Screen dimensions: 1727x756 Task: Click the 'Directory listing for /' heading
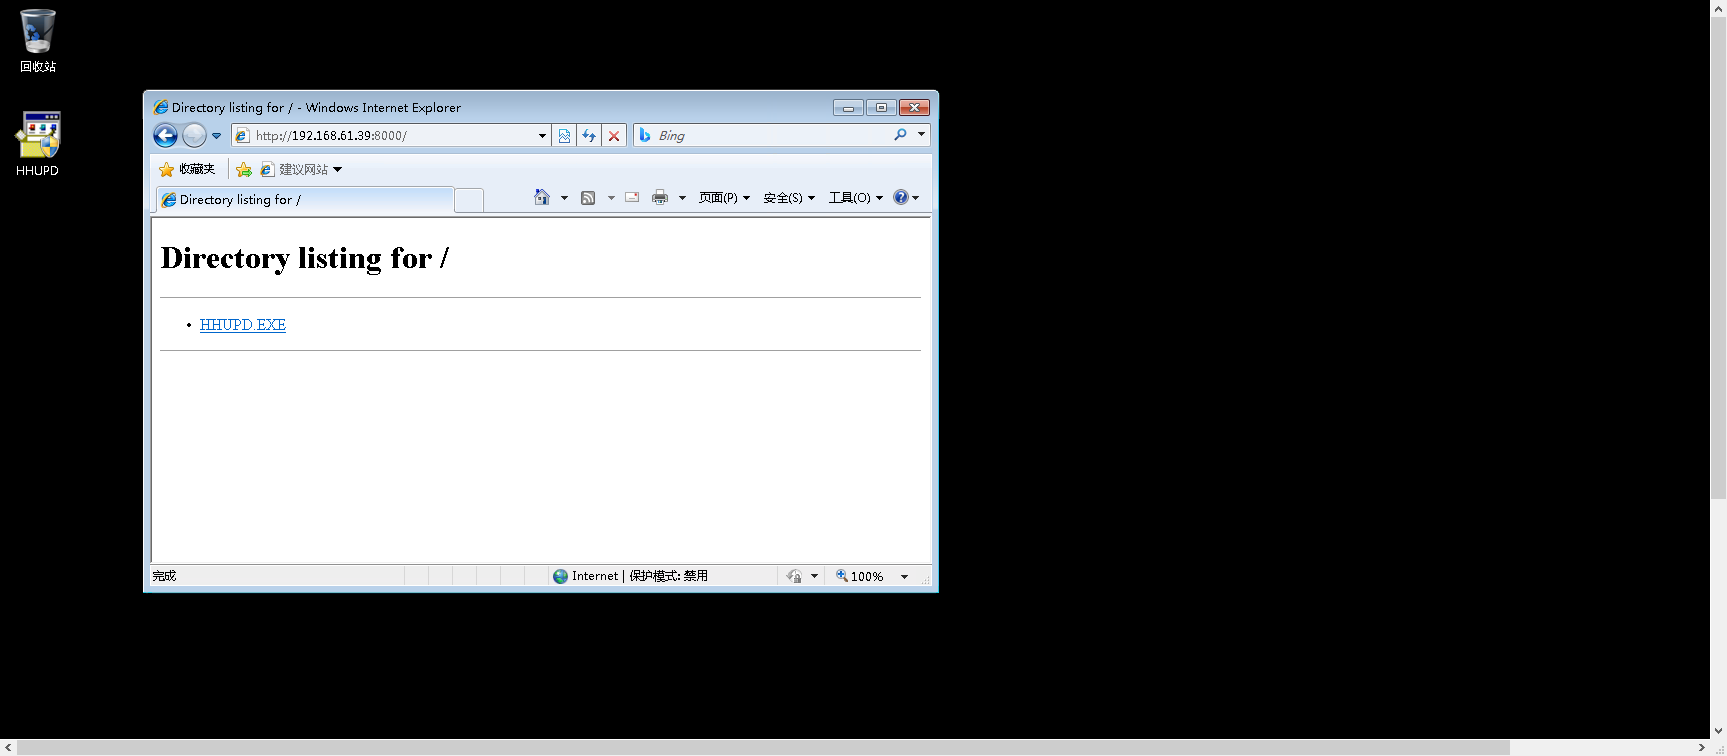point(305,258)
